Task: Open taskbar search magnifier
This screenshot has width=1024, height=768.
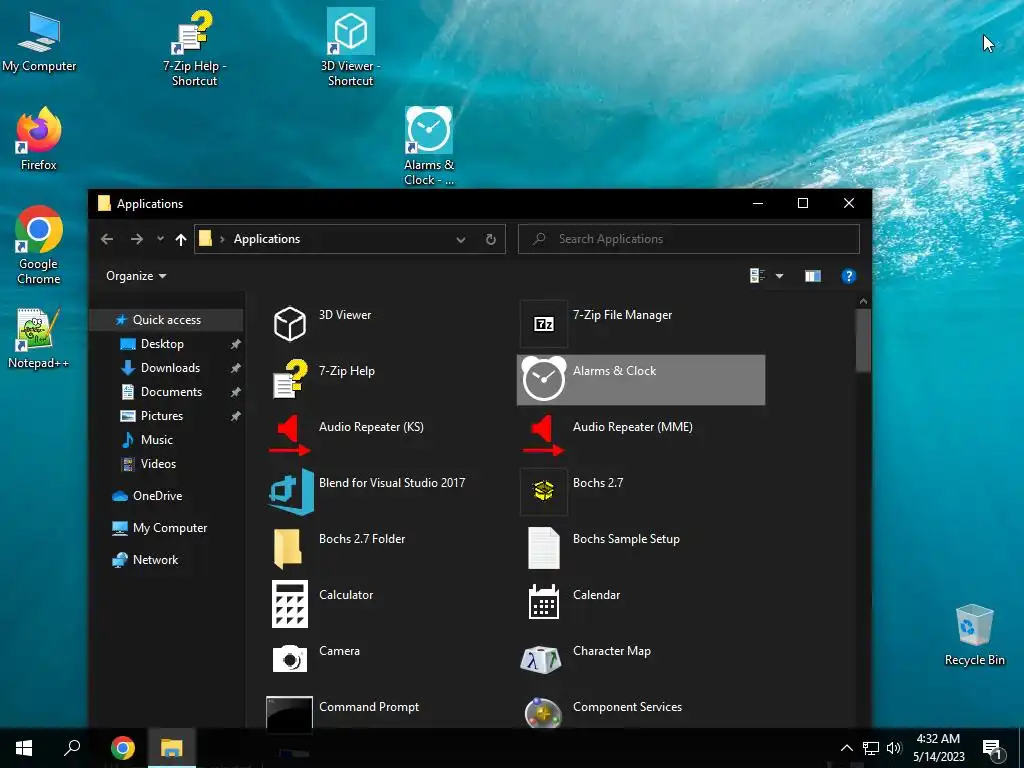Action: 72,748
